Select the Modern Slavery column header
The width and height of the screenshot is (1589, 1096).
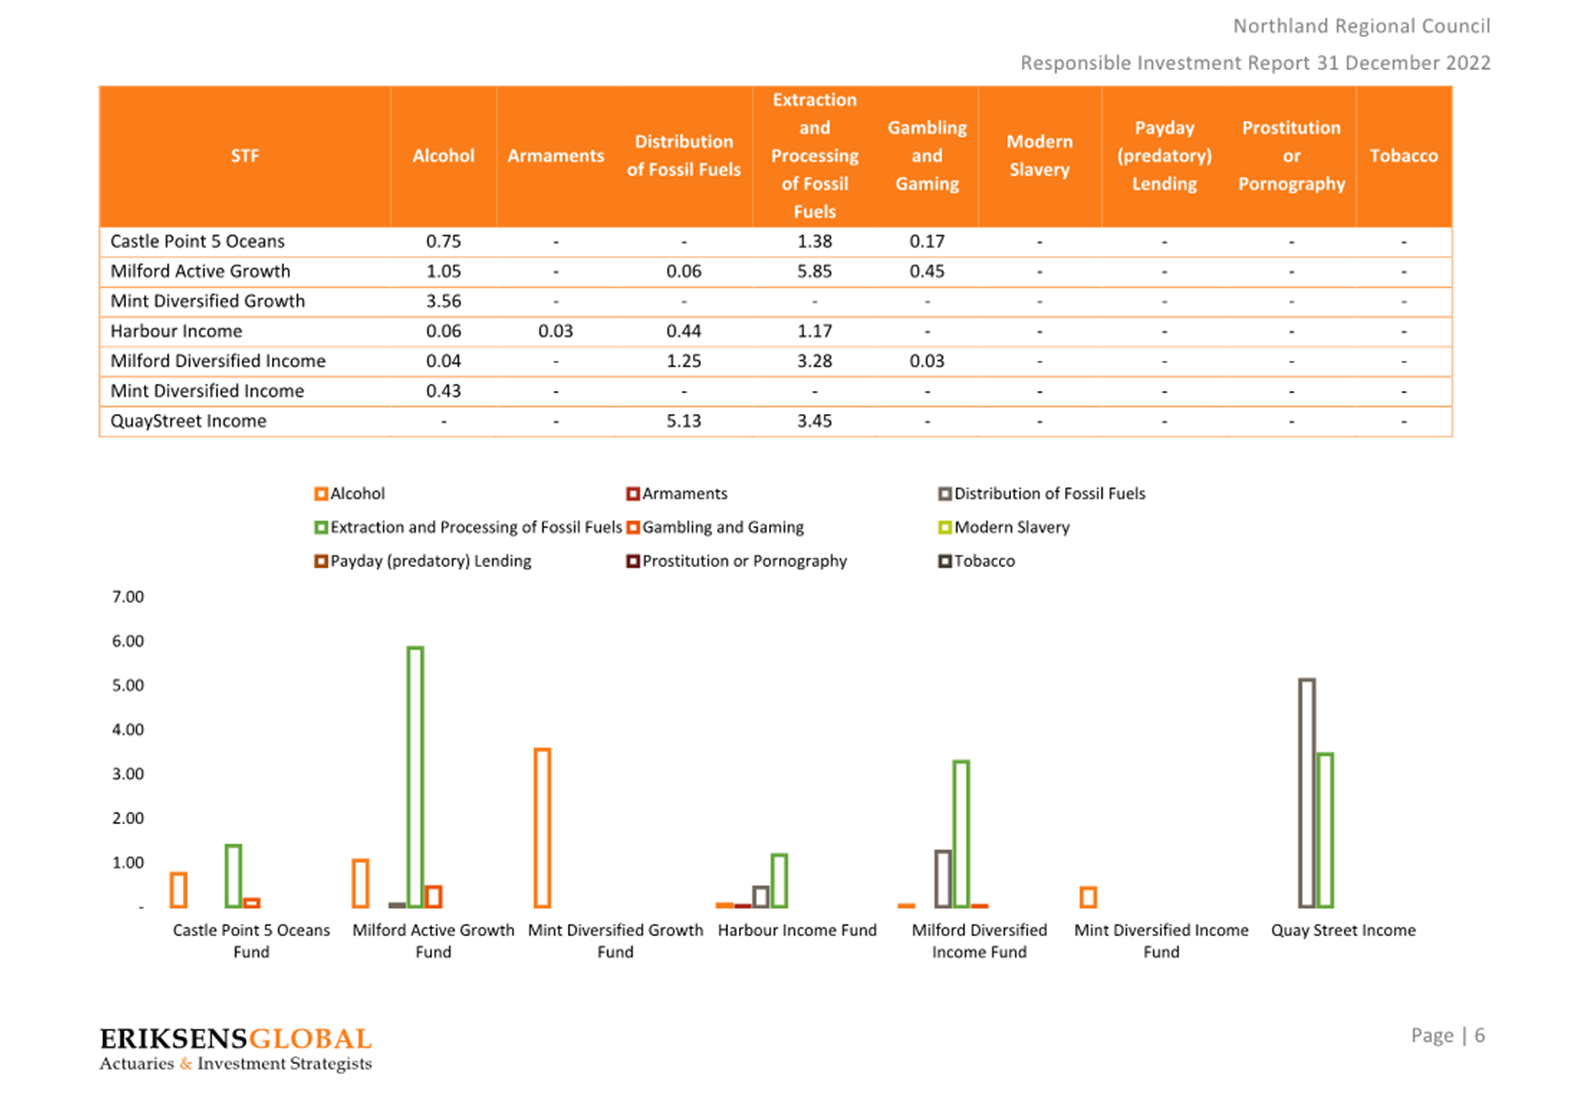pyautogui.click(x=1040, y=156)
